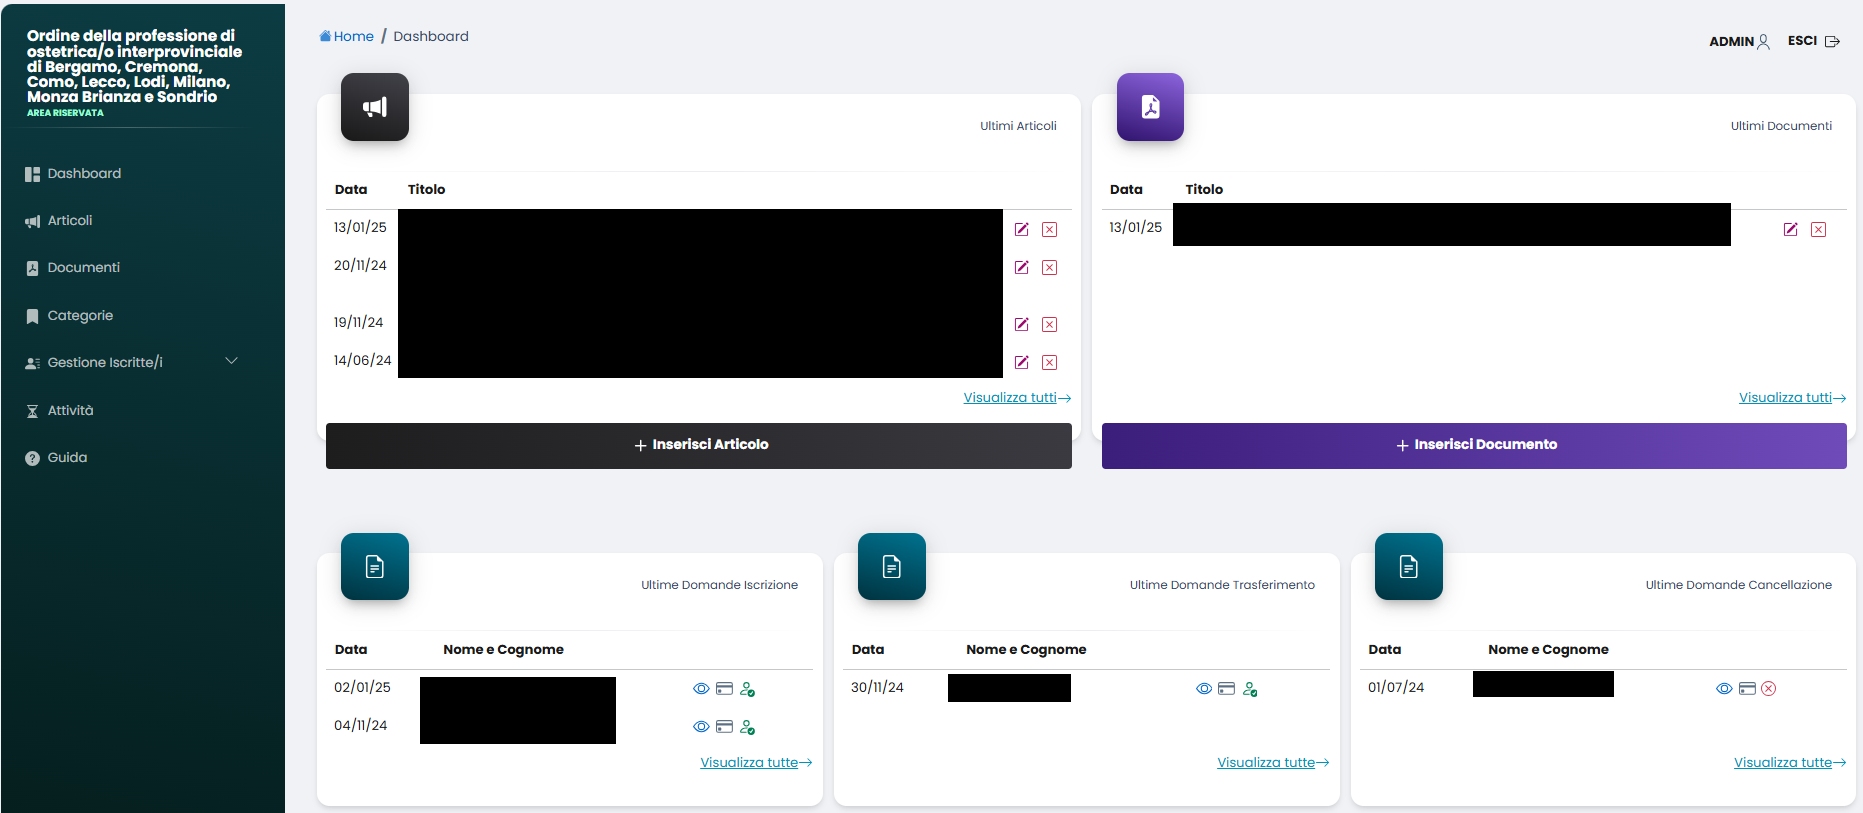Edit the article dated 13/01/25
This screenshot has height=813, width=1863.
(x=1021, y=229)
